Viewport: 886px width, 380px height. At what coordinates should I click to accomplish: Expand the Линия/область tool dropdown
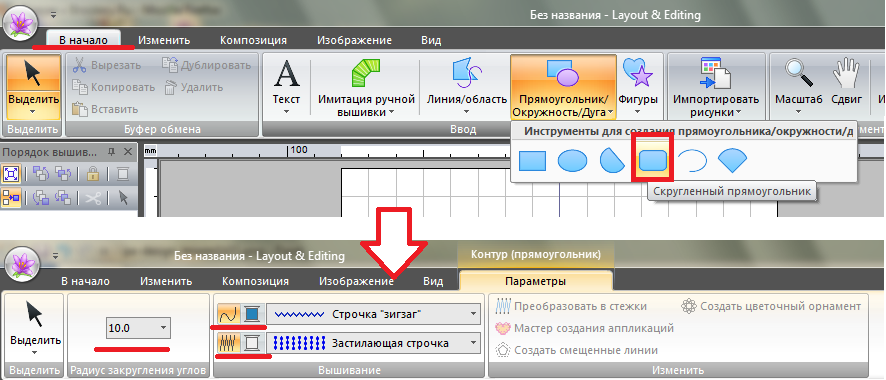coord(466,106)
